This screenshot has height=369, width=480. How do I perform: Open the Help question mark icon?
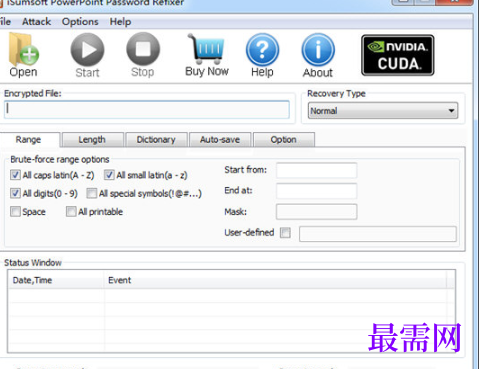click(x=262, y=55)
